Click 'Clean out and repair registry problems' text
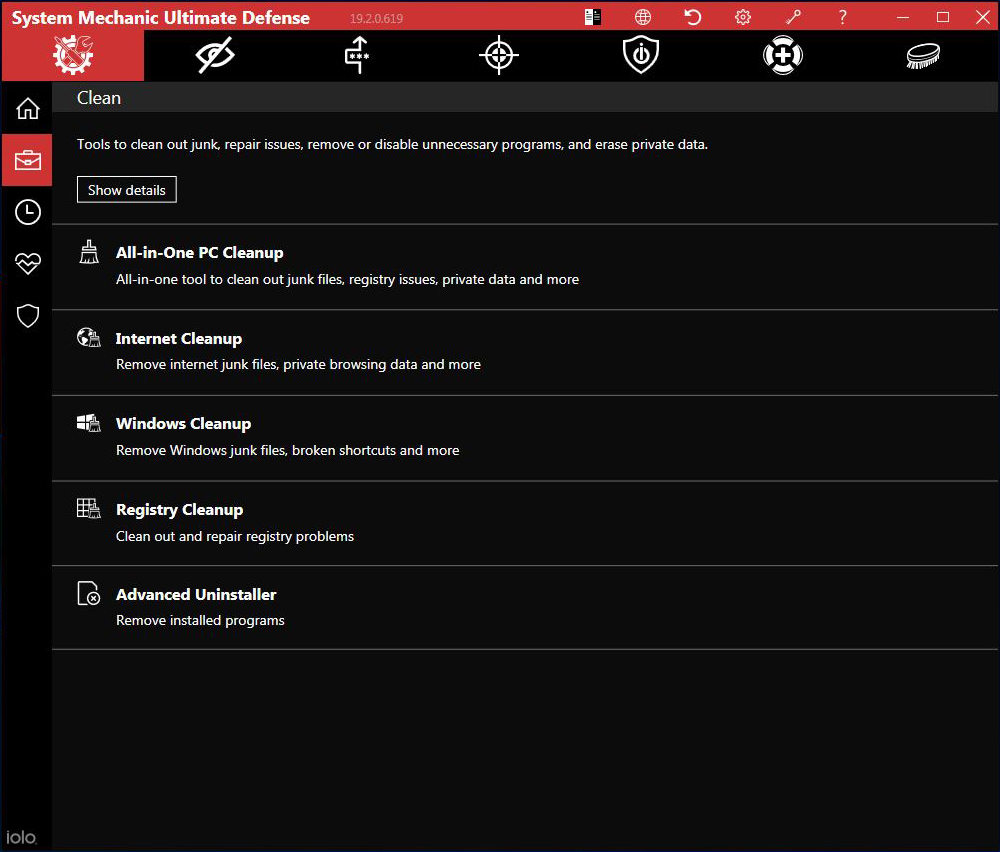The width and height of the screenshot is (1000, 852). [x=235, y=536]
